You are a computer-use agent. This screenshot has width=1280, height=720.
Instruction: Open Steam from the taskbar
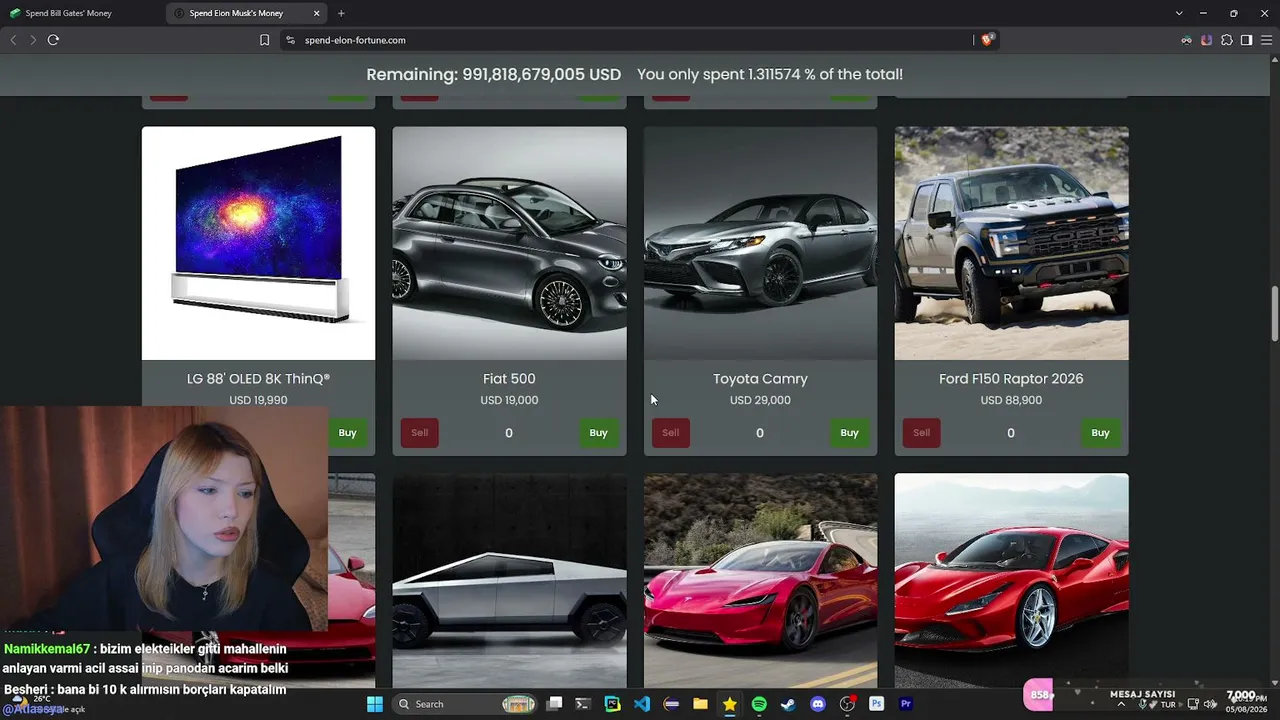coord(788,704)
